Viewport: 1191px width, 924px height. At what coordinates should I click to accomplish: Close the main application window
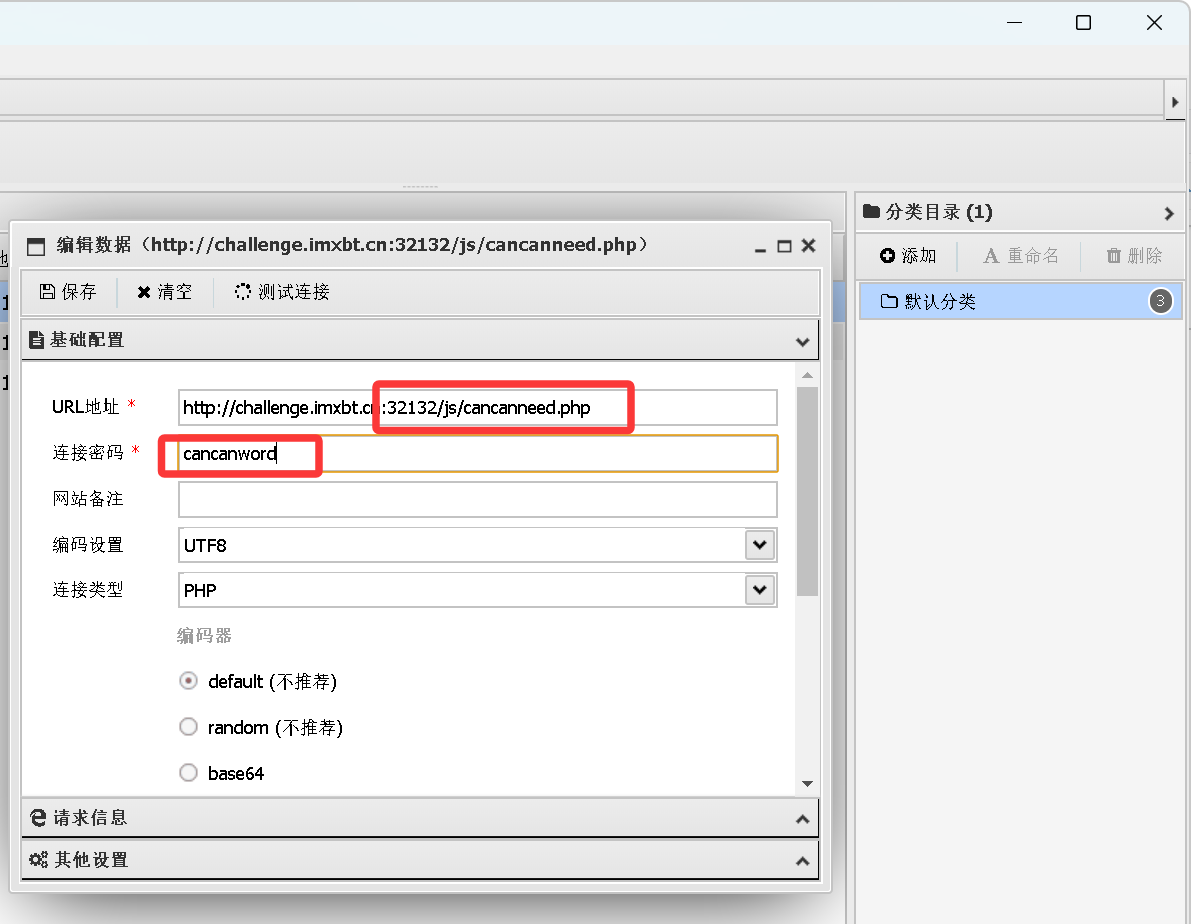coord(1155,23)
